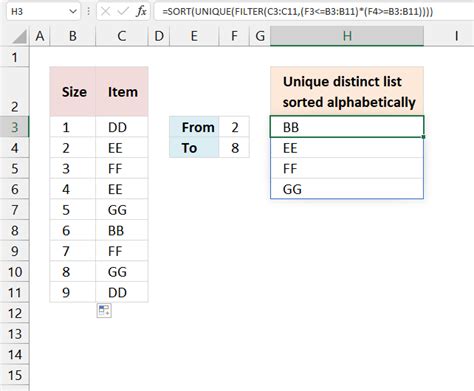
Task: Select column H header
Action: tap(347, 36)
